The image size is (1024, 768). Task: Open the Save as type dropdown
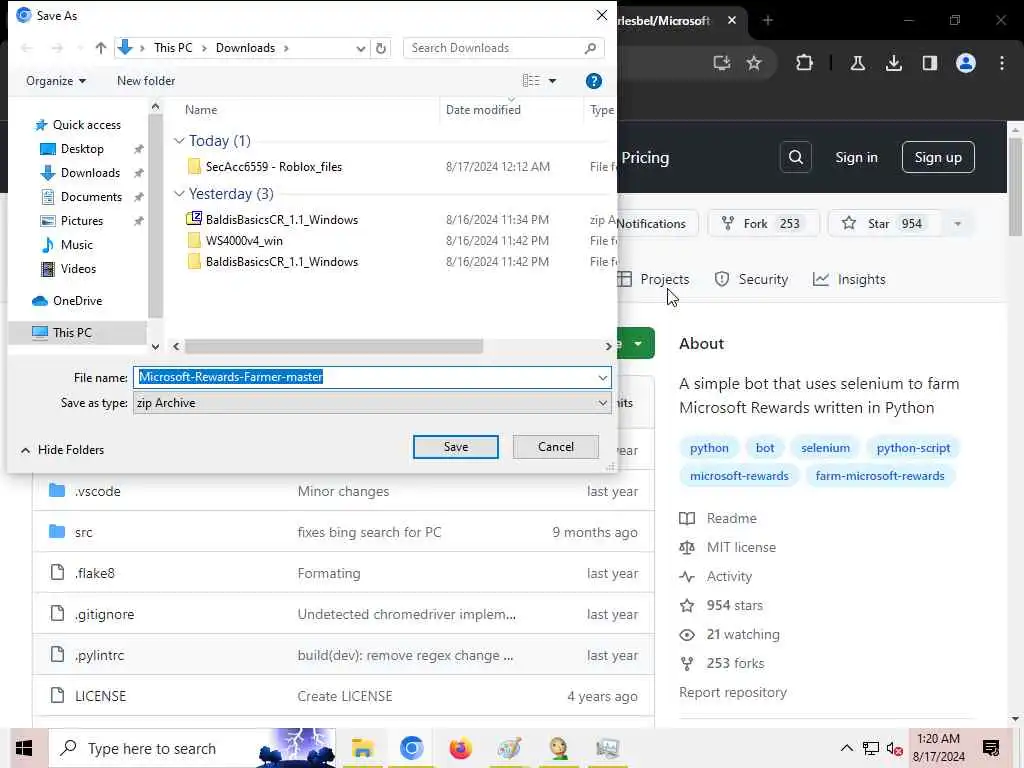point(372,403)
